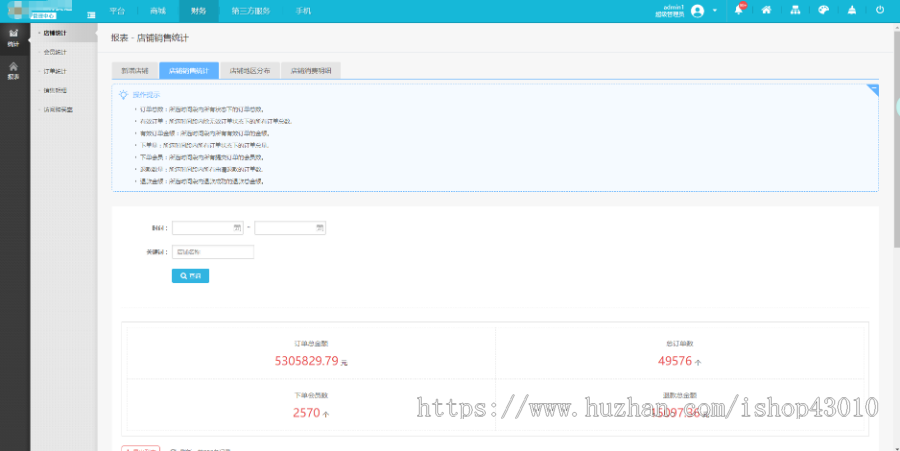Switch to the 店铺地区分布 tab
This screenshot has width=900, height=451.
(250, 71)
